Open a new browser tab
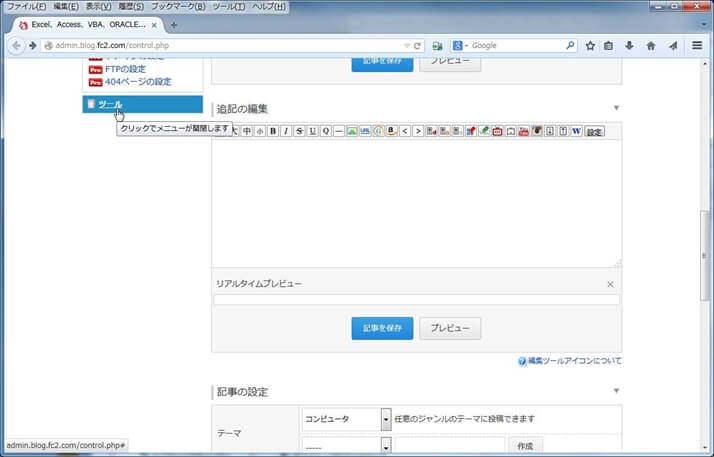This screenshot has height=457, width=714. [x=174, y=25]
